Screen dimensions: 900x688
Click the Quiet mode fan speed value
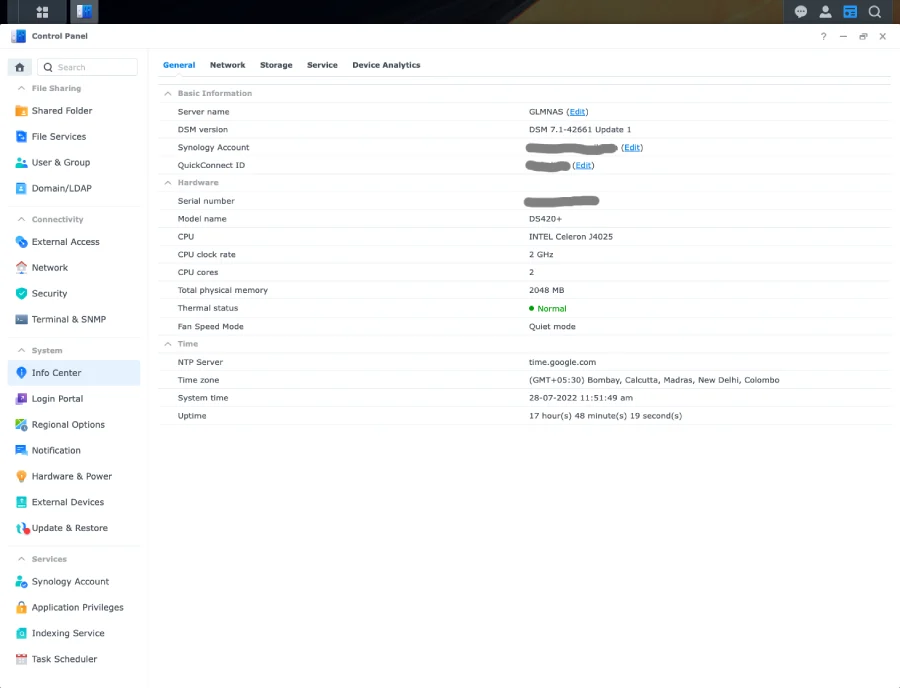(552, 326)
